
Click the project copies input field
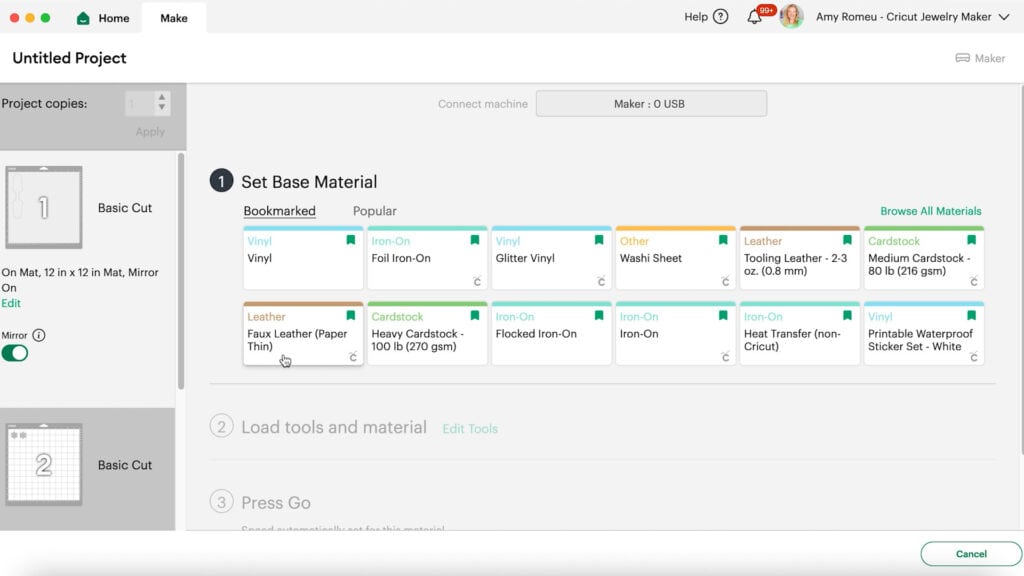pyautogui.click(x=140, y=103)
